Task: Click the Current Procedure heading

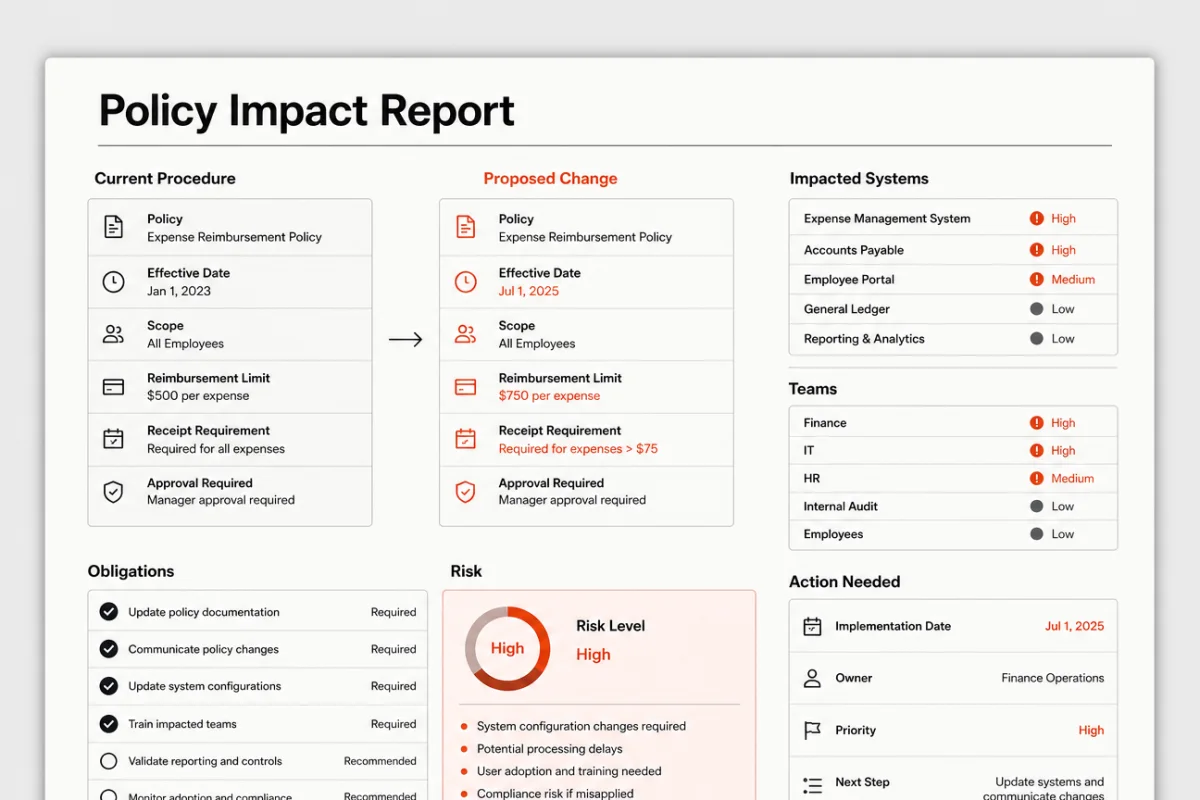Action: click(165, 178)
